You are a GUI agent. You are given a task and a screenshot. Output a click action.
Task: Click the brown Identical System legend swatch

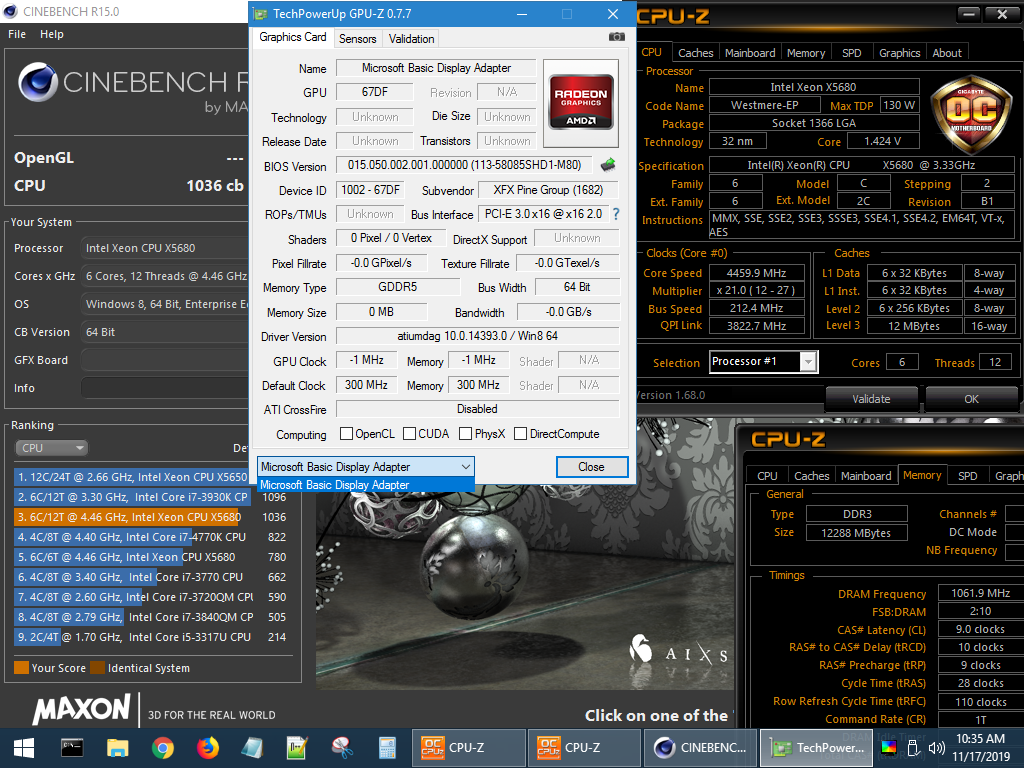coord(97,667)
